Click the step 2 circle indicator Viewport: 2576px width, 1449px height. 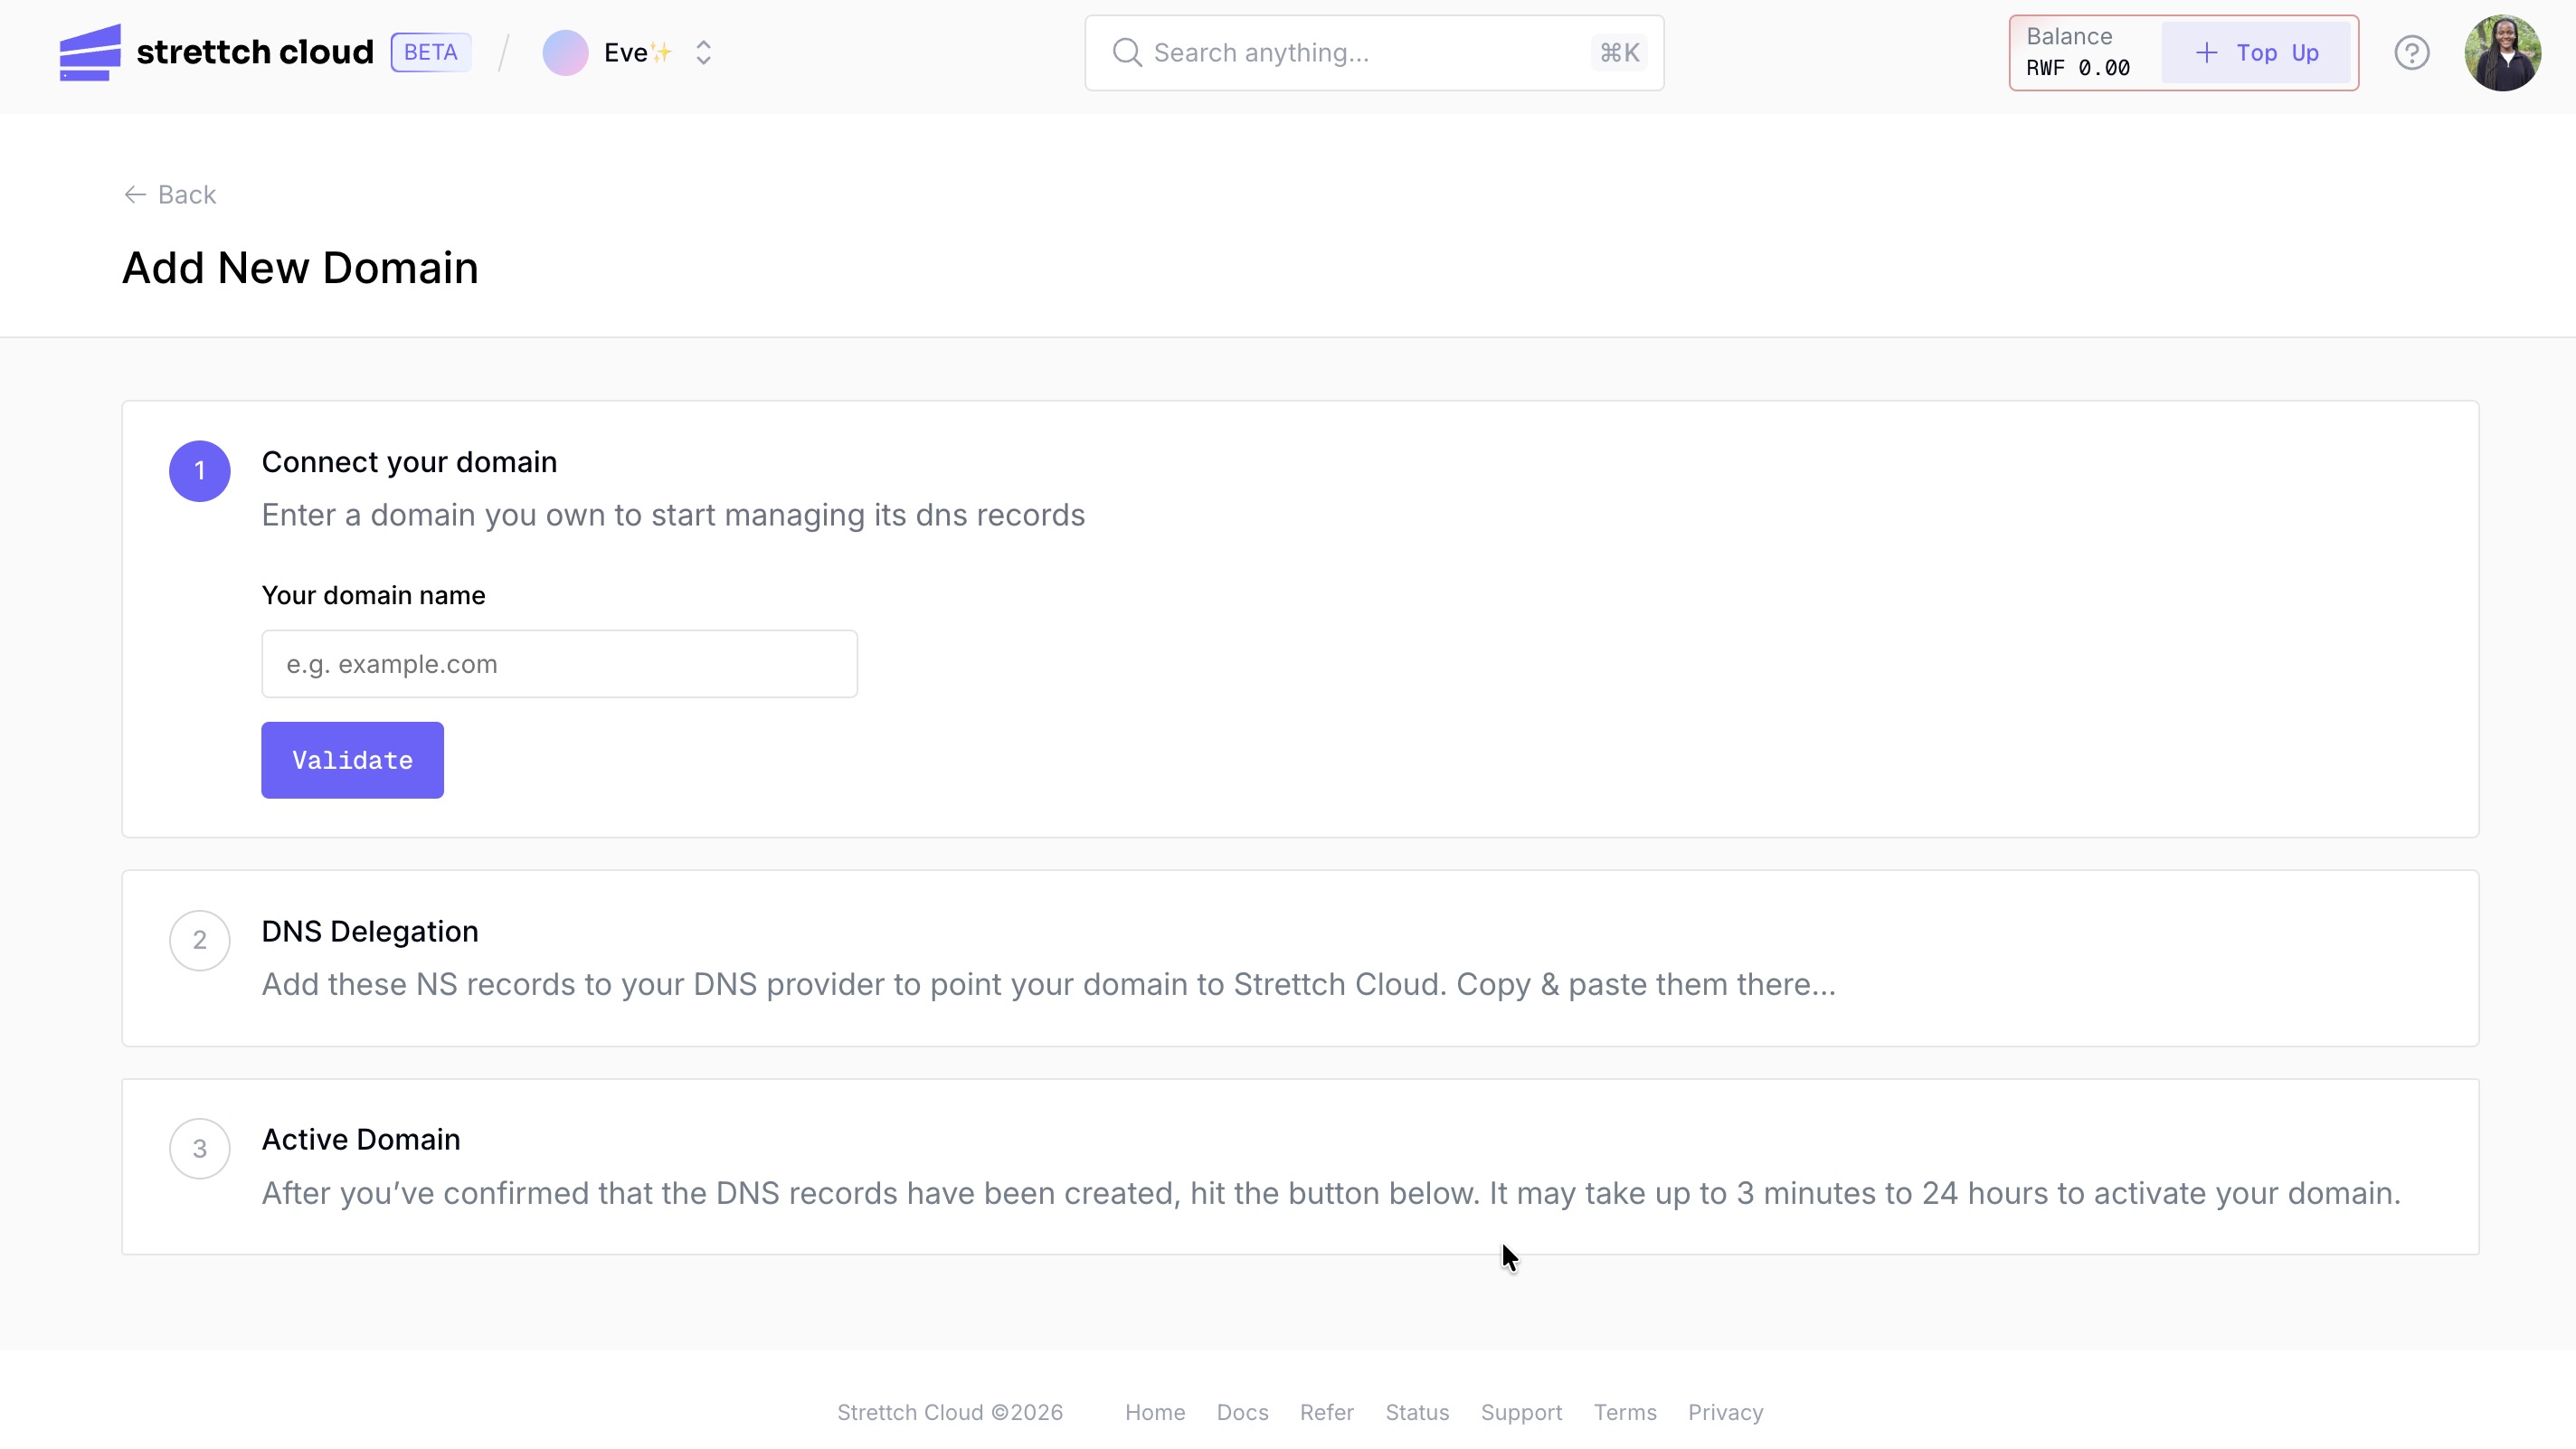pyautogui.click(x=200, y=940)
